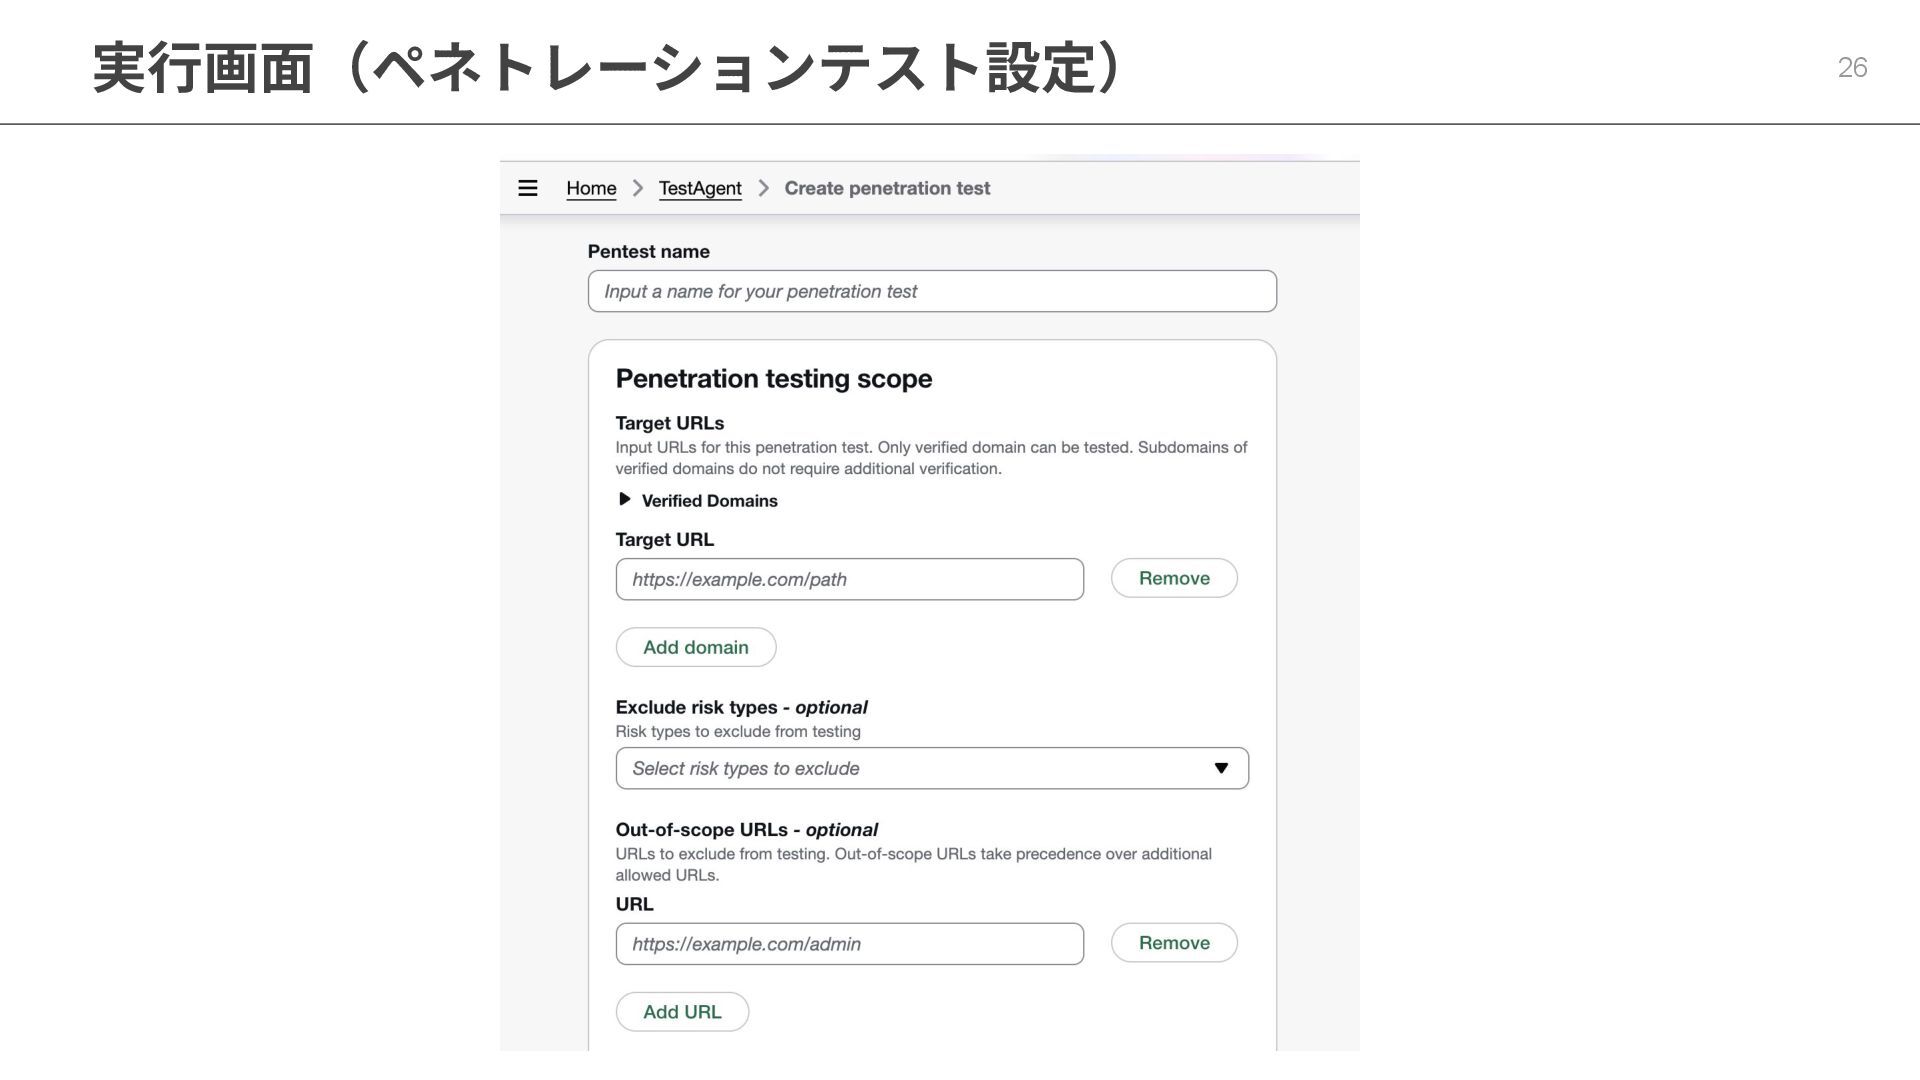
Task: Go to Home breadcrumb link
Action: tap(591, 188)
